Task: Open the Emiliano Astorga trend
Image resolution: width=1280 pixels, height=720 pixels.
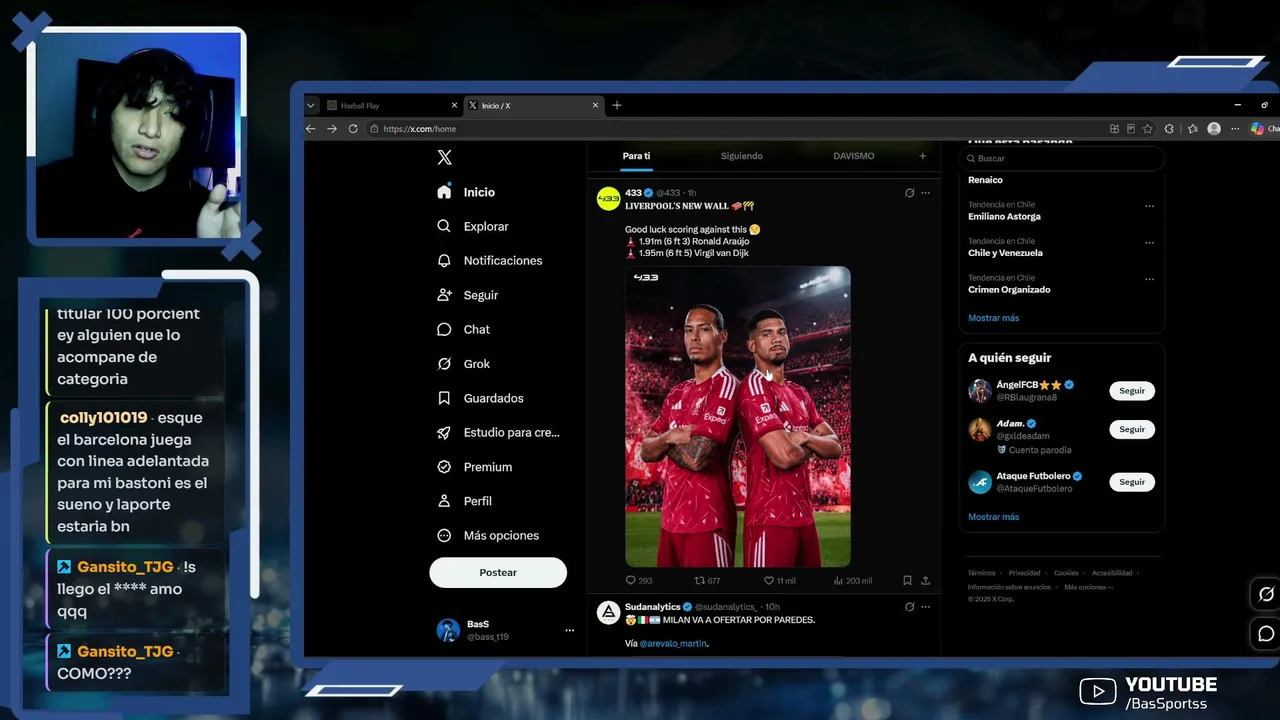Action: coord(1004,217)
